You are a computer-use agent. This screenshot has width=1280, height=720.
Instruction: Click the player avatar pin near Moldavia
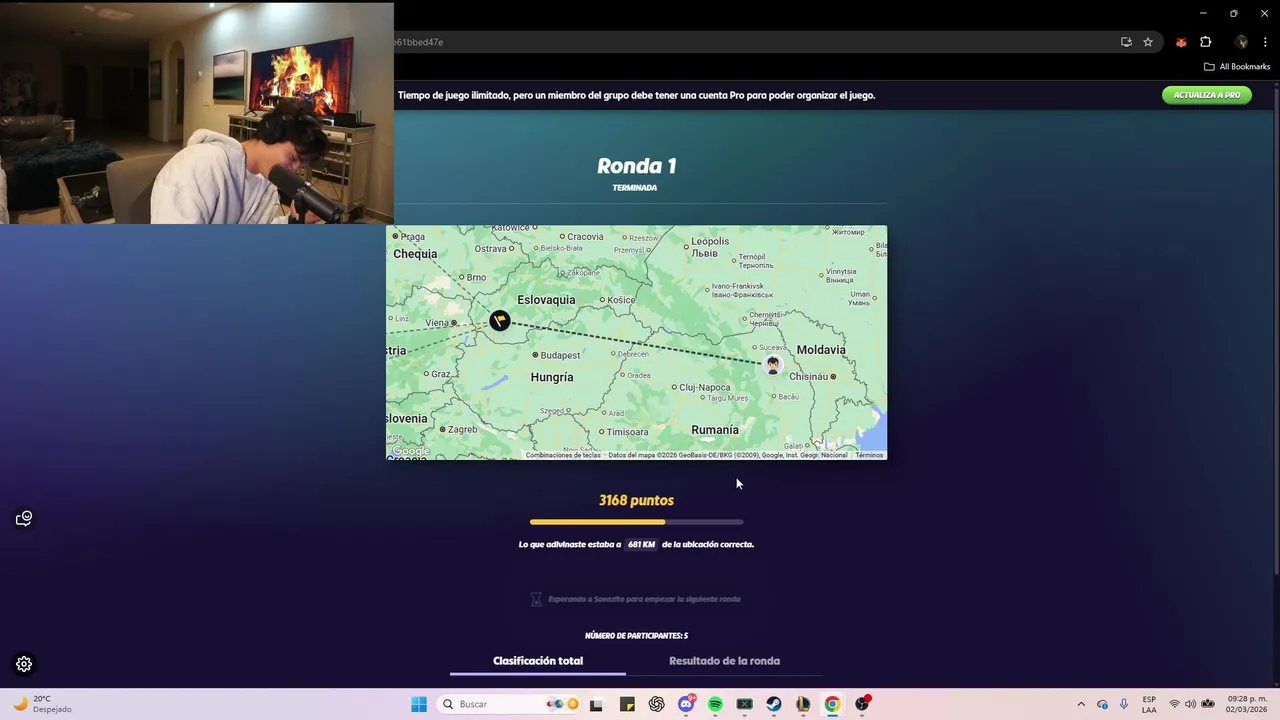(772, 364)
